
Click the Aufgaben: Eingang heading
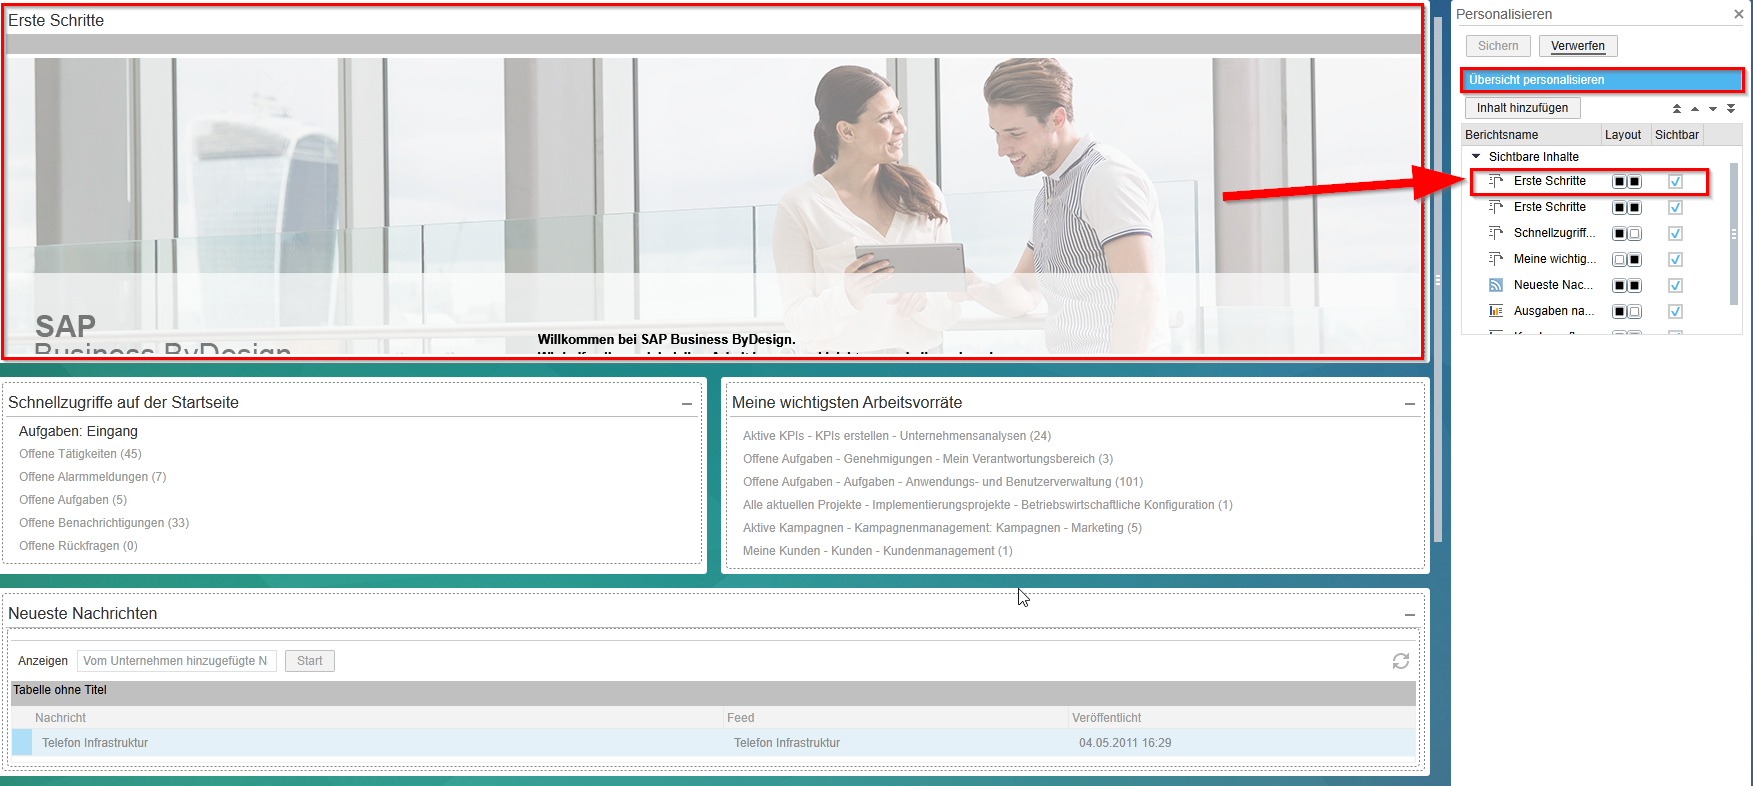pyautogui.click(x=78, y=431)
